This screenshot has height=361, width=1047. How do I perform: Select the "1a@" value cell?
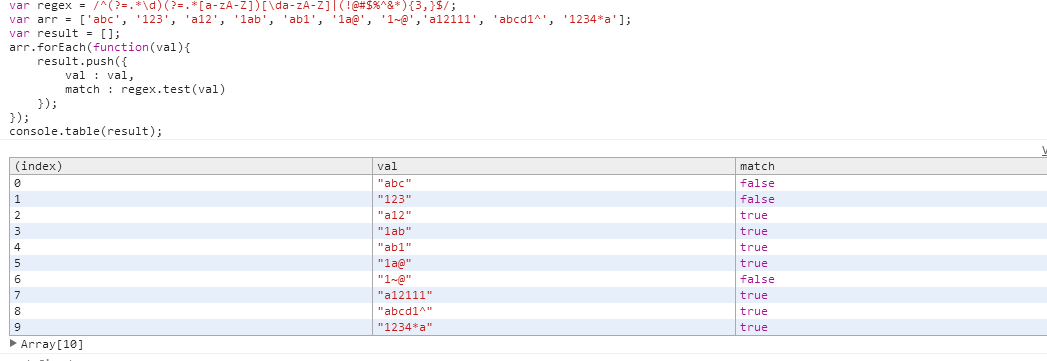pos(554,263)
